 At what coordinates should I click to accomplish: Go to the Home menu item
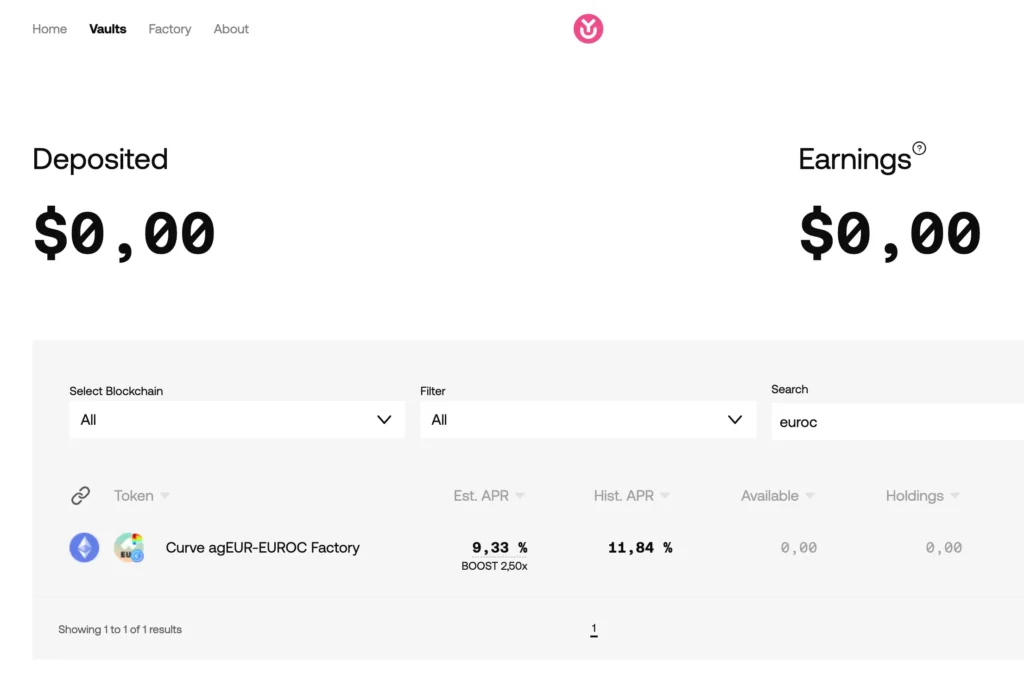tap(50, 29)
